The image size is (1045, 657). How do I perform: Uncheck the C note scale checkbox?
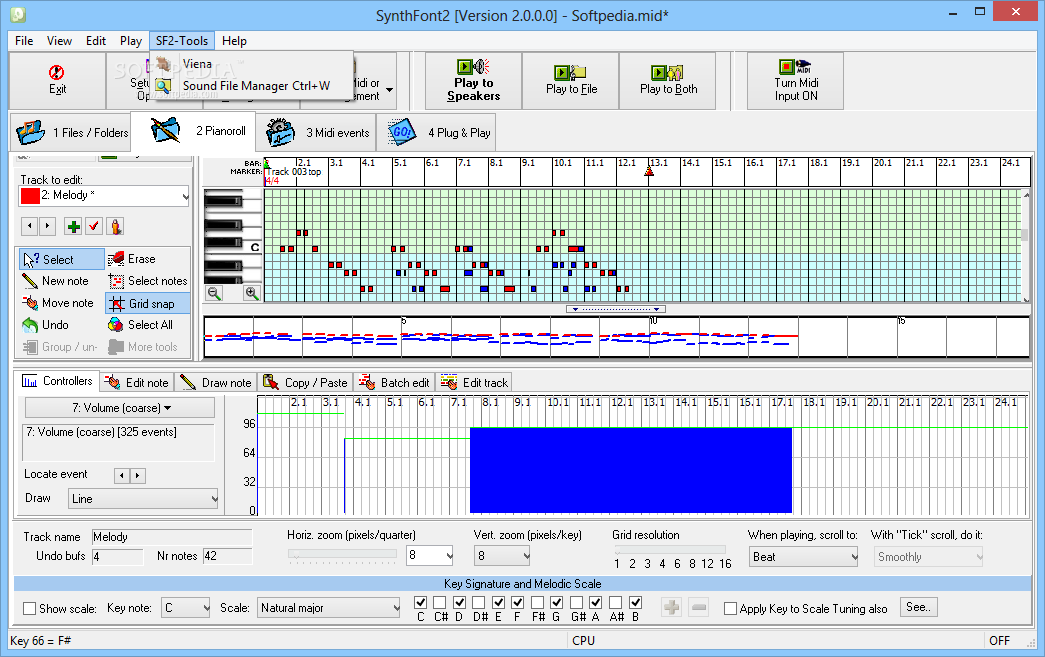(x=421, y=602)
